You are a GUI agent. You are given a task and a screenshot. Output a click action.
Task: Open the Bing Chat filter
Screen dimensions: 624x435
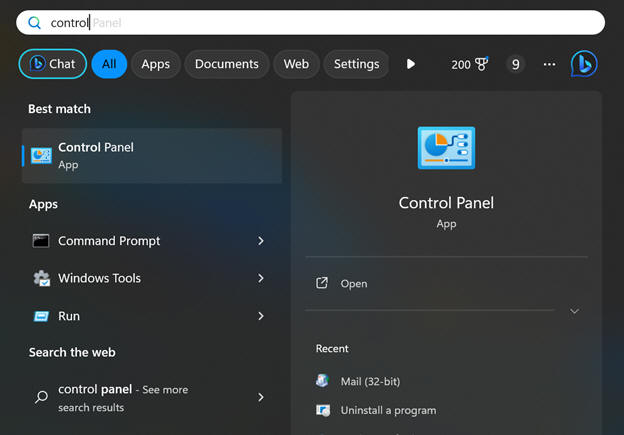coord(53,64)
